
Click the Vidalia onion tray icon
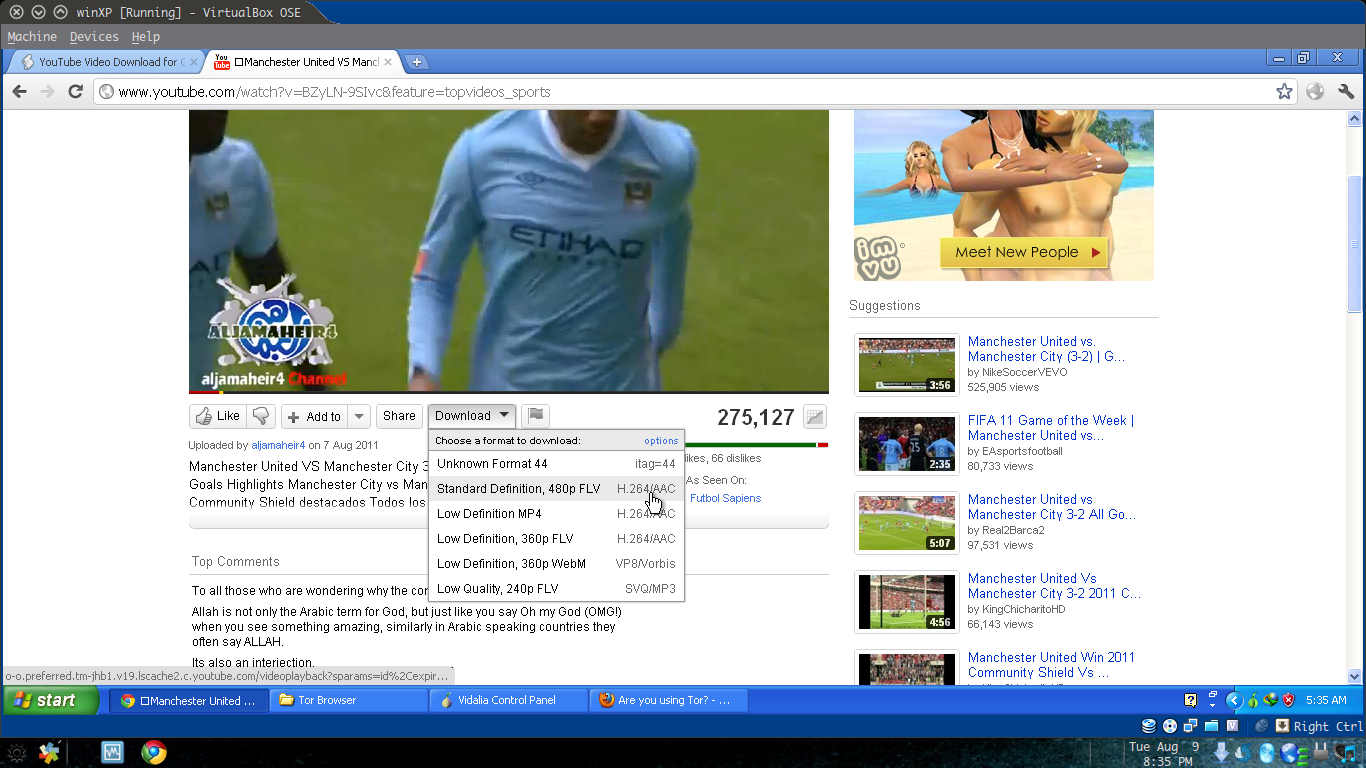click(x=1253, y=700)
